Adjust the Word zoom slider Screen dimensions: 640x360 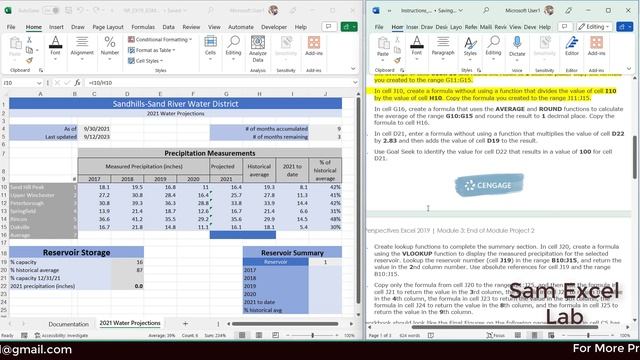coord(588,335)
